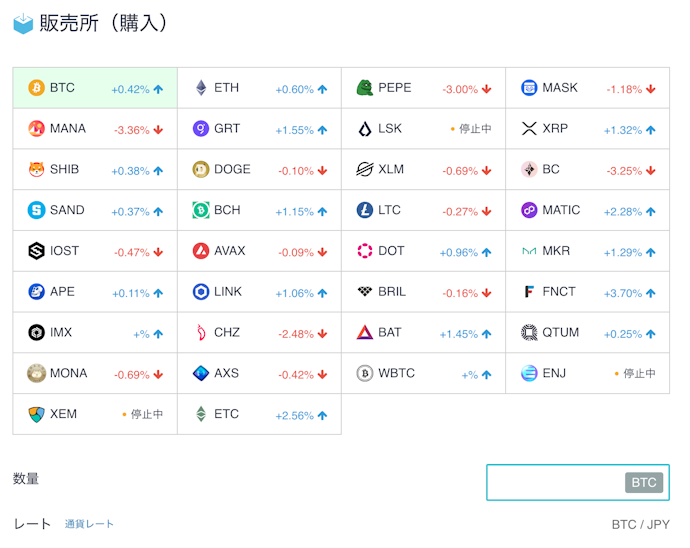Click the FNCT F icon
Image resolution: width=690 pixels, height=548 pixels.
click(x=529, y=292)
